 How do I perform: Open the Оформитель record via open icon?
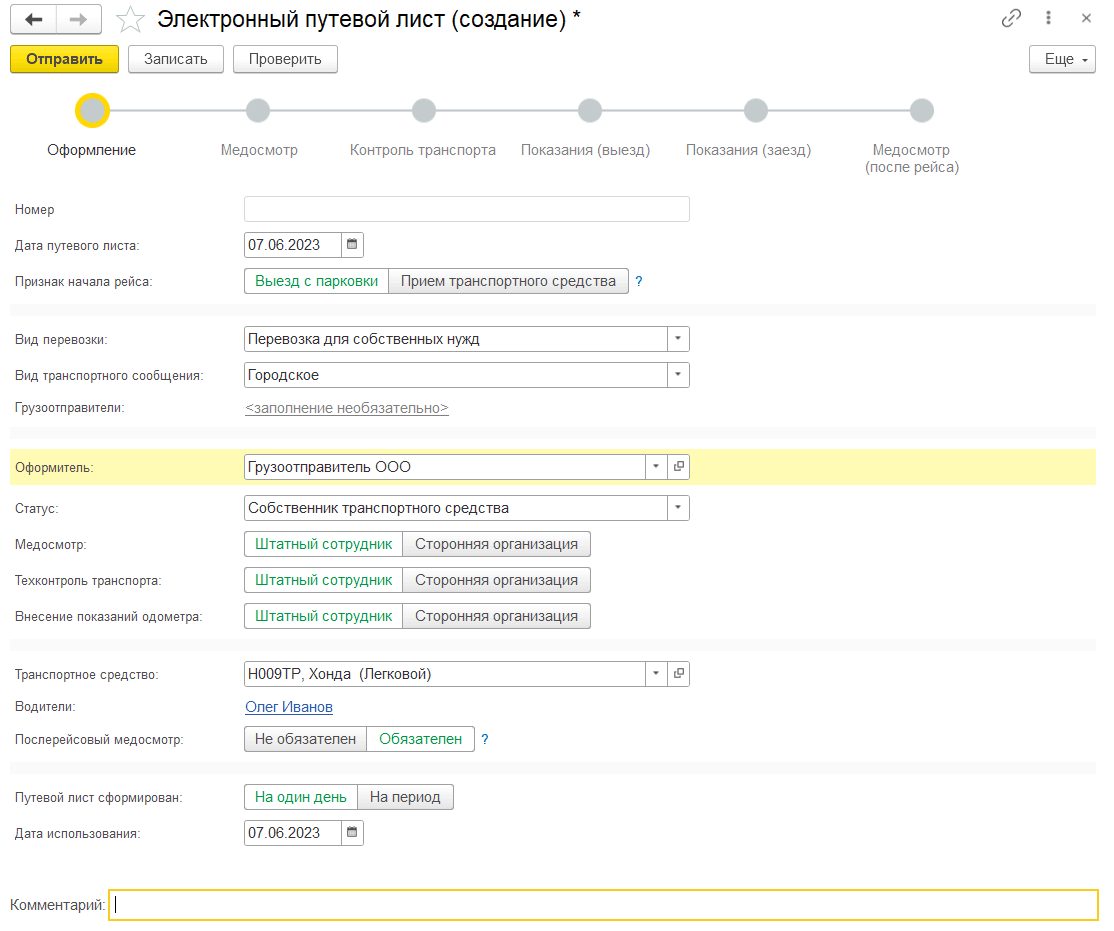[679, 467]
